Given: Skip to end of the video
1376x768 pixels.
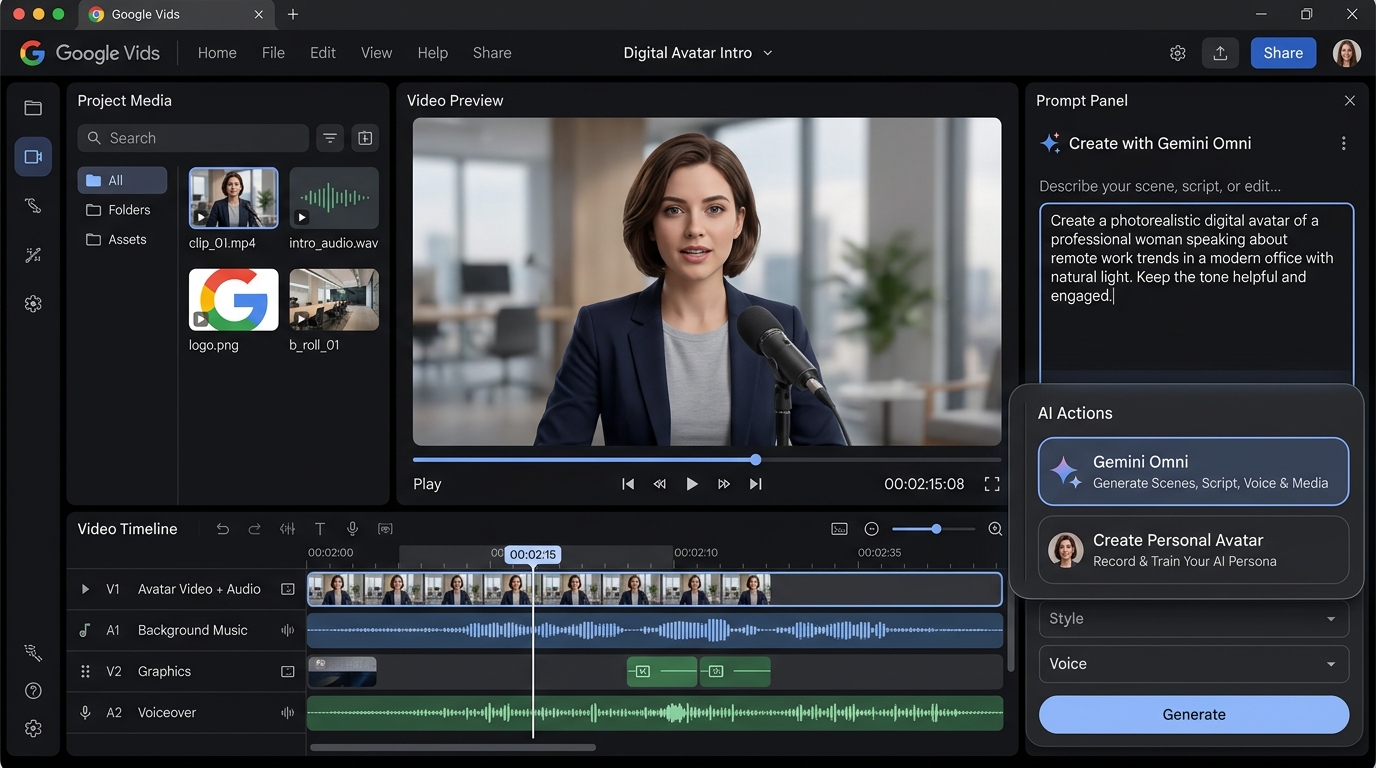Looking at the screenshot, I should point(756,484).
